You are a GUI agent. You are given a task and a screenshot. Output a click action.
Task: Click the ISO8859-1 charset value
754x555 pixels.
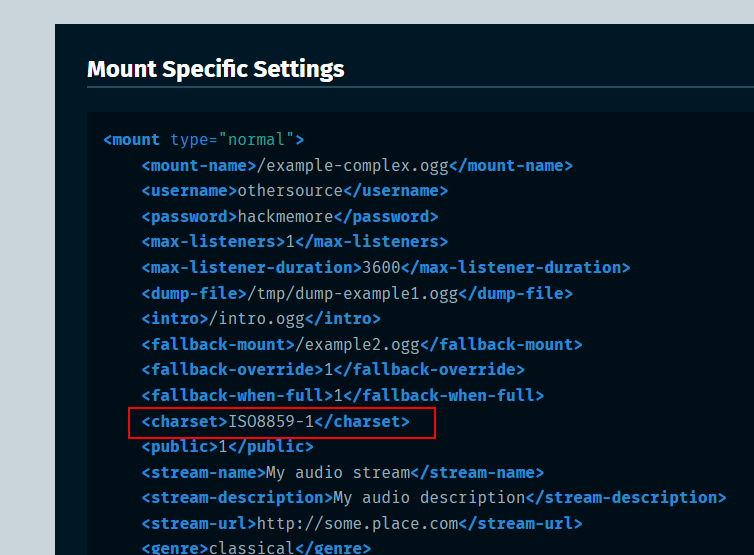click(271, 422)
